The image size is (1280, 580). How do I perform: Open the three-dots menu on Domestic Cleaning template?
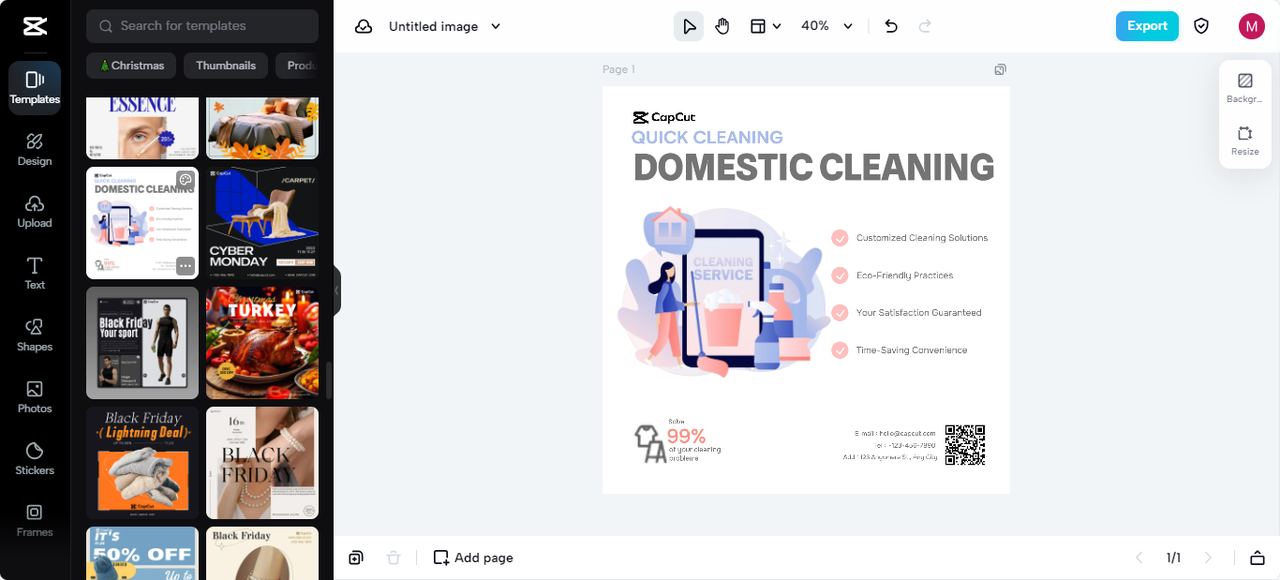(x=186, y=266)
